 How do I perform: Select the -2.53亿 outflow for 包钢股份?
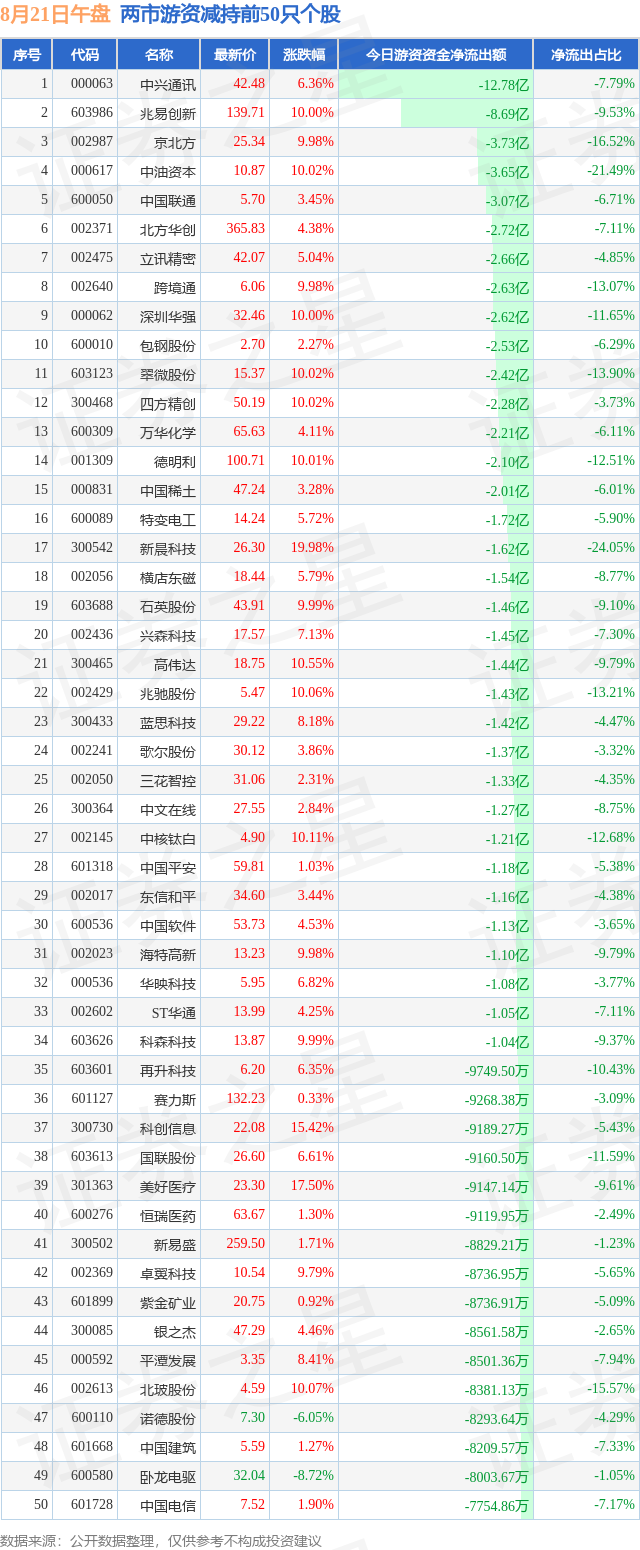click(507, 346)
